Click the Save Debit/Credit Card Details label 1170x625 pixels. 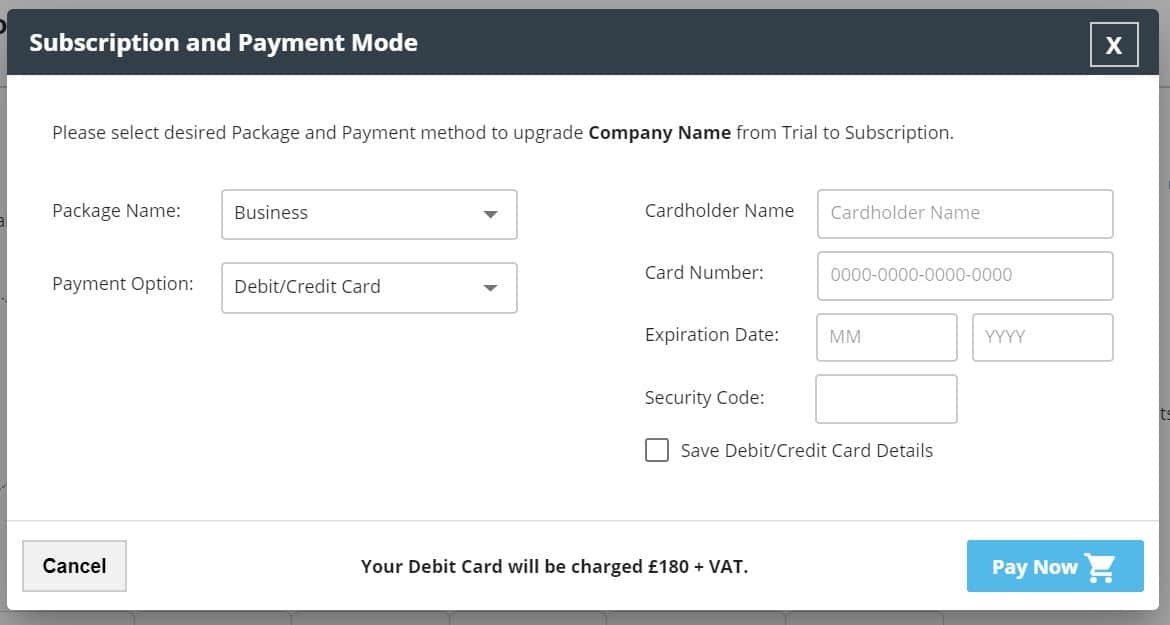(806, 451)
